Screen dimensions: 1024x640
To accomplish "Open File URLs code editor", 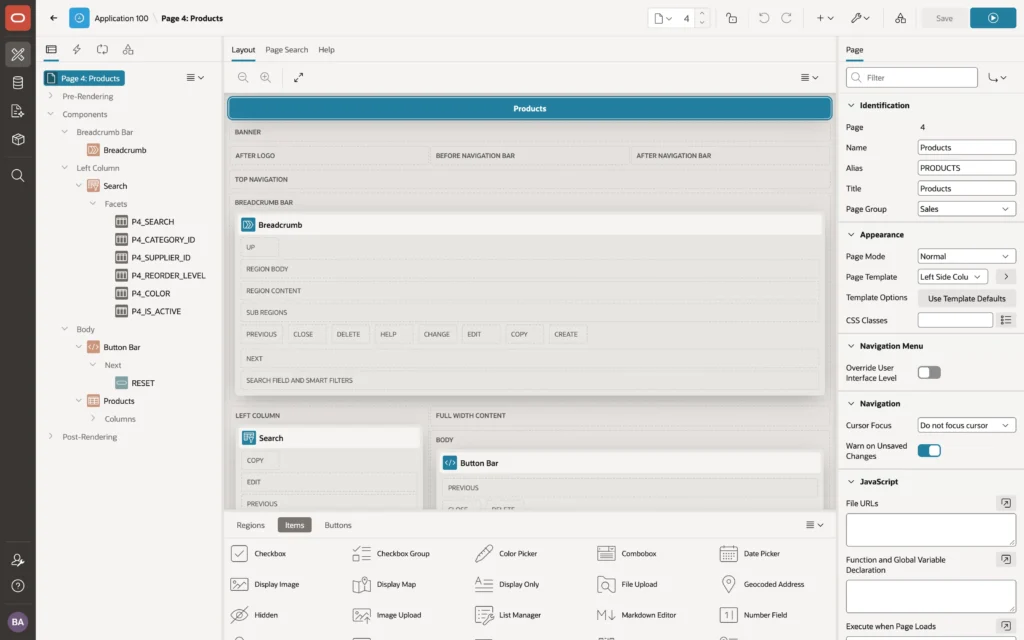I will (1006, 503).
